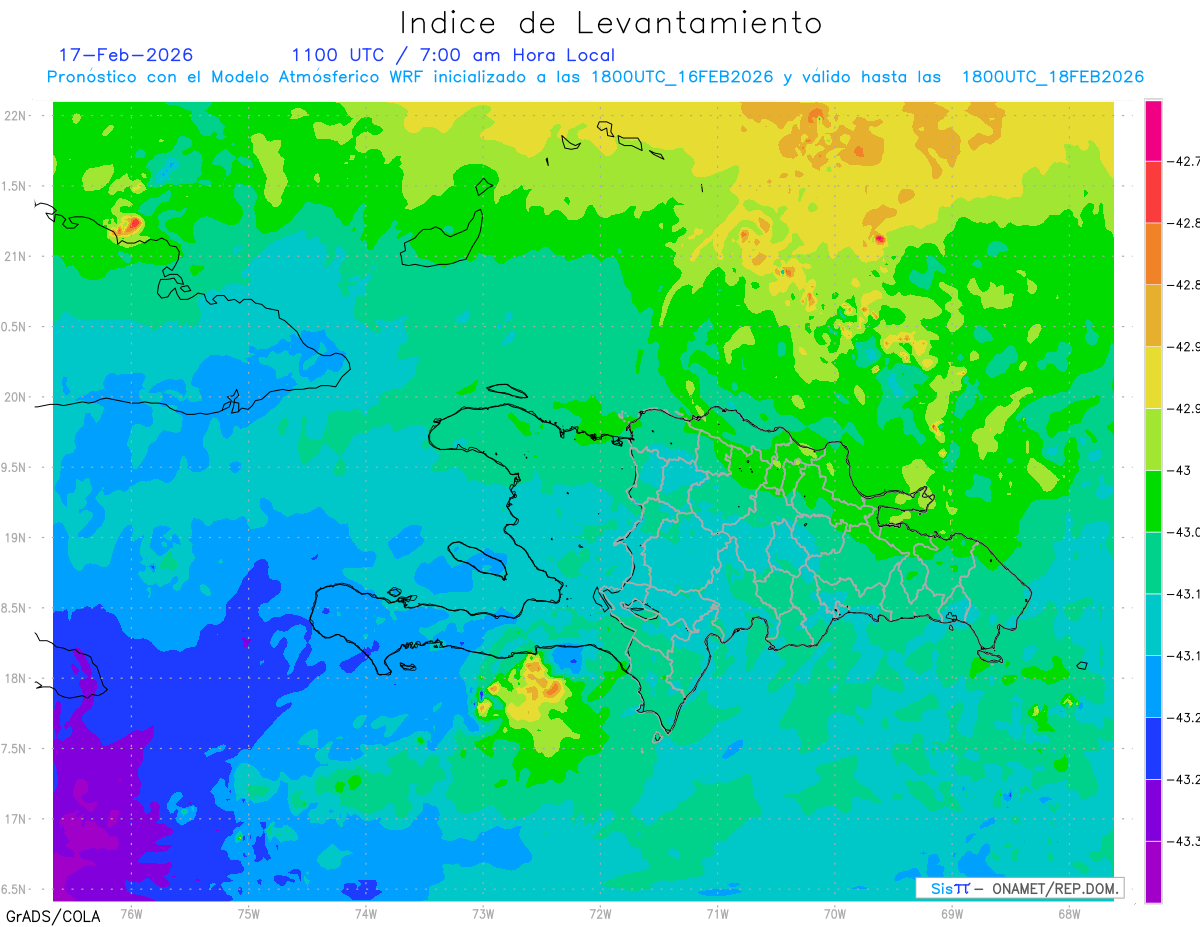Click the "20N" latitude label
Image resolution: width=1200 pixels, height=927 pixels.
coord(16,397)
